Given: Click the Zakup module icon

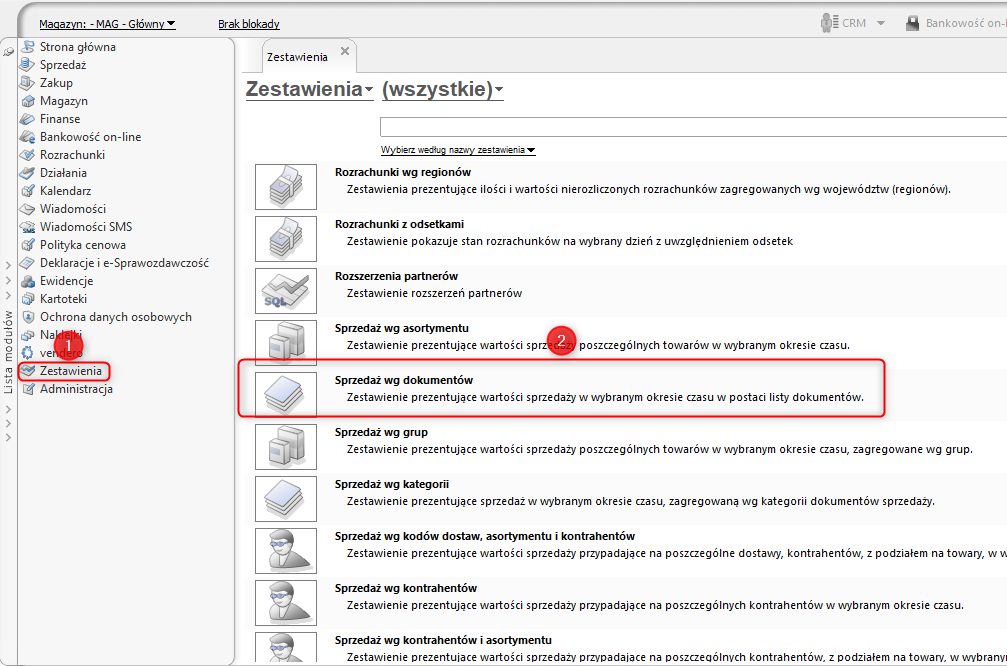Looking at the screenshot, I should click(x=27, y=83).
